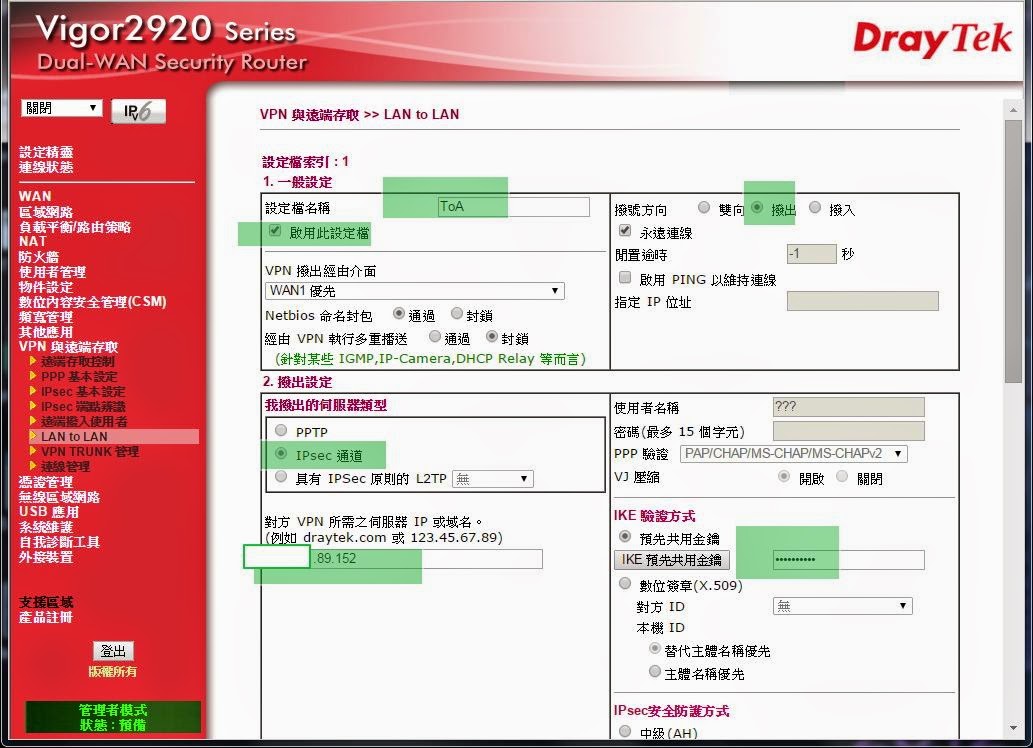
Task: Select IPsec 基本設定 submenu item
Action: (83, 391)
